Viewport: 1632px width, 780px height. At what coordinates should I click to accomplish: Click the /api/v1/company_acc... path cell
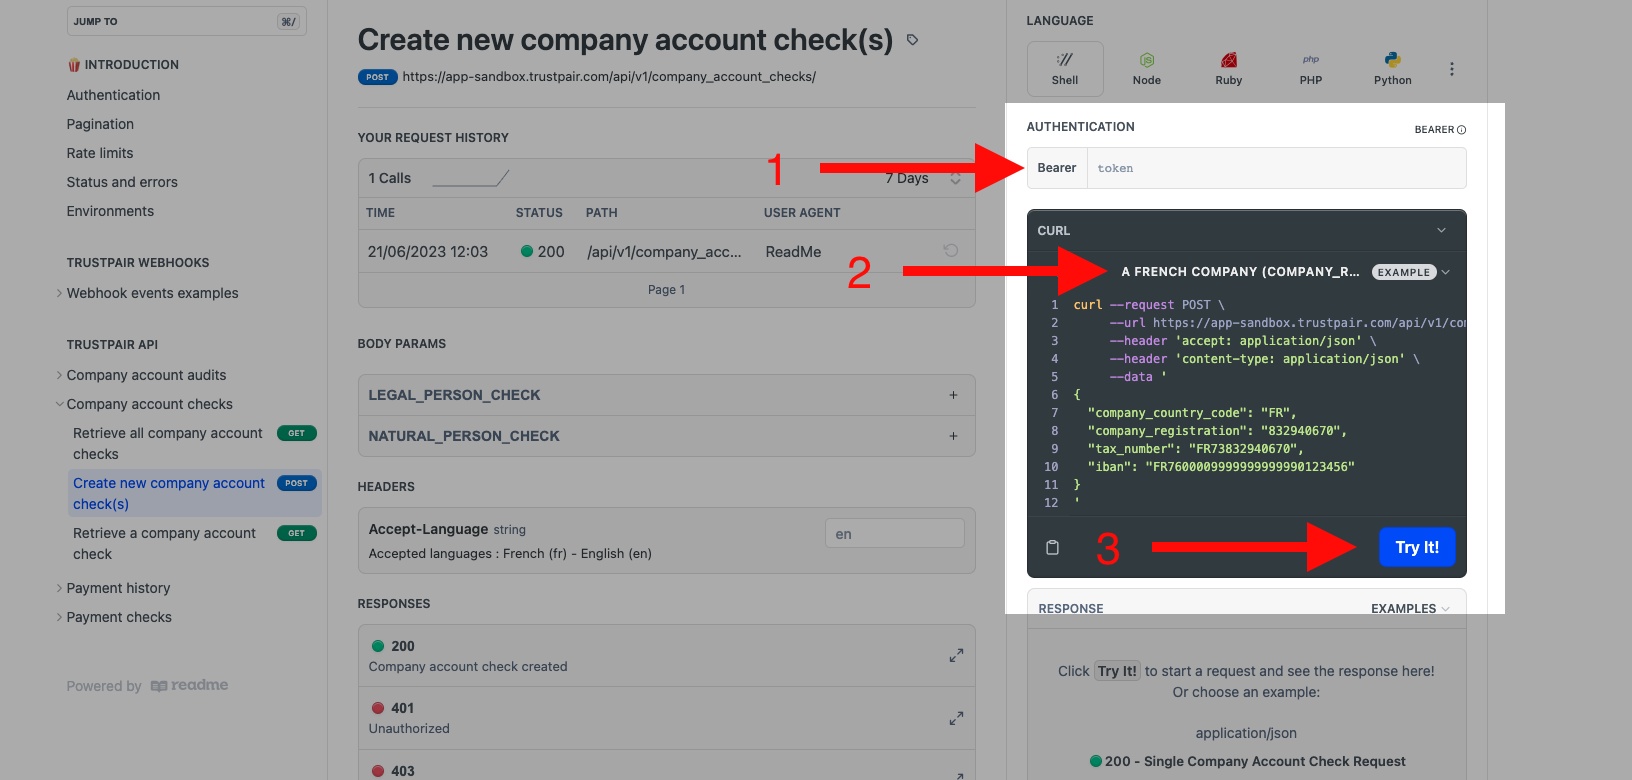point(664,252)
